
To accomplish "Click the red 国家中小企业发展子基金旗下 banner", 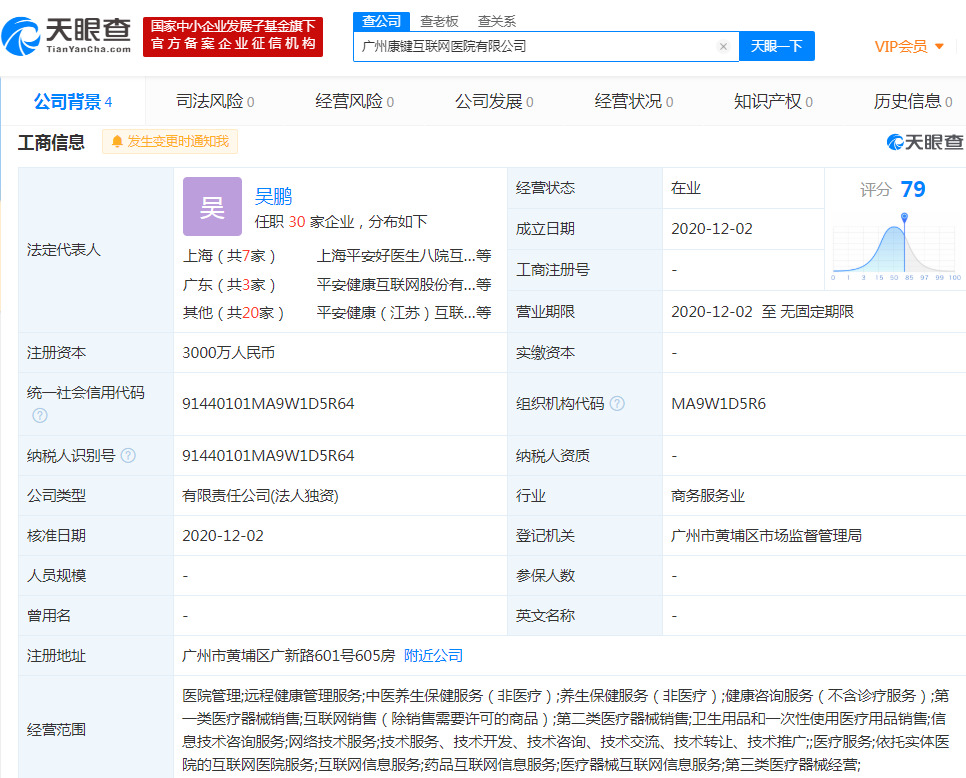I will coord(233,37).
